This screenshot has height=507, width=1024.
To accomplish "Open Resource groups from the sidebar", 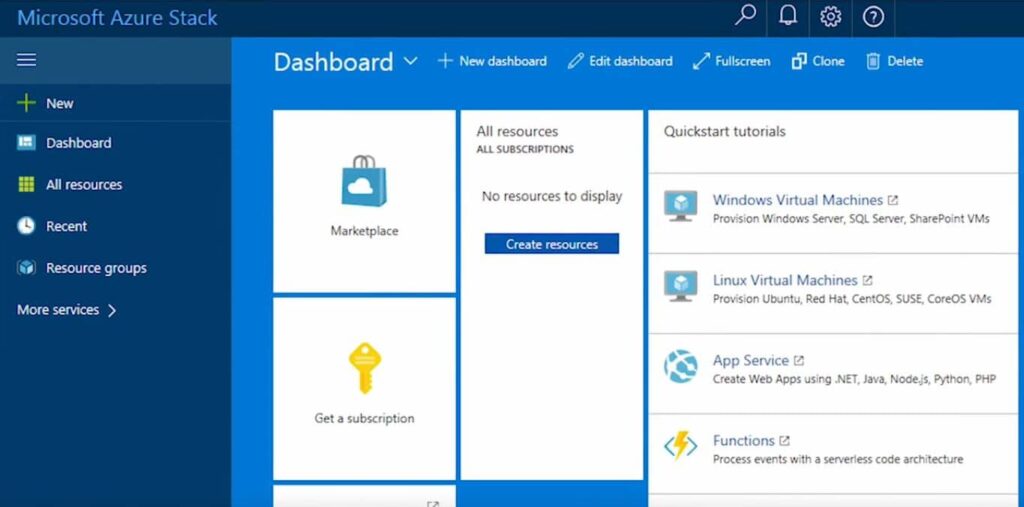I will pos(95,268).
